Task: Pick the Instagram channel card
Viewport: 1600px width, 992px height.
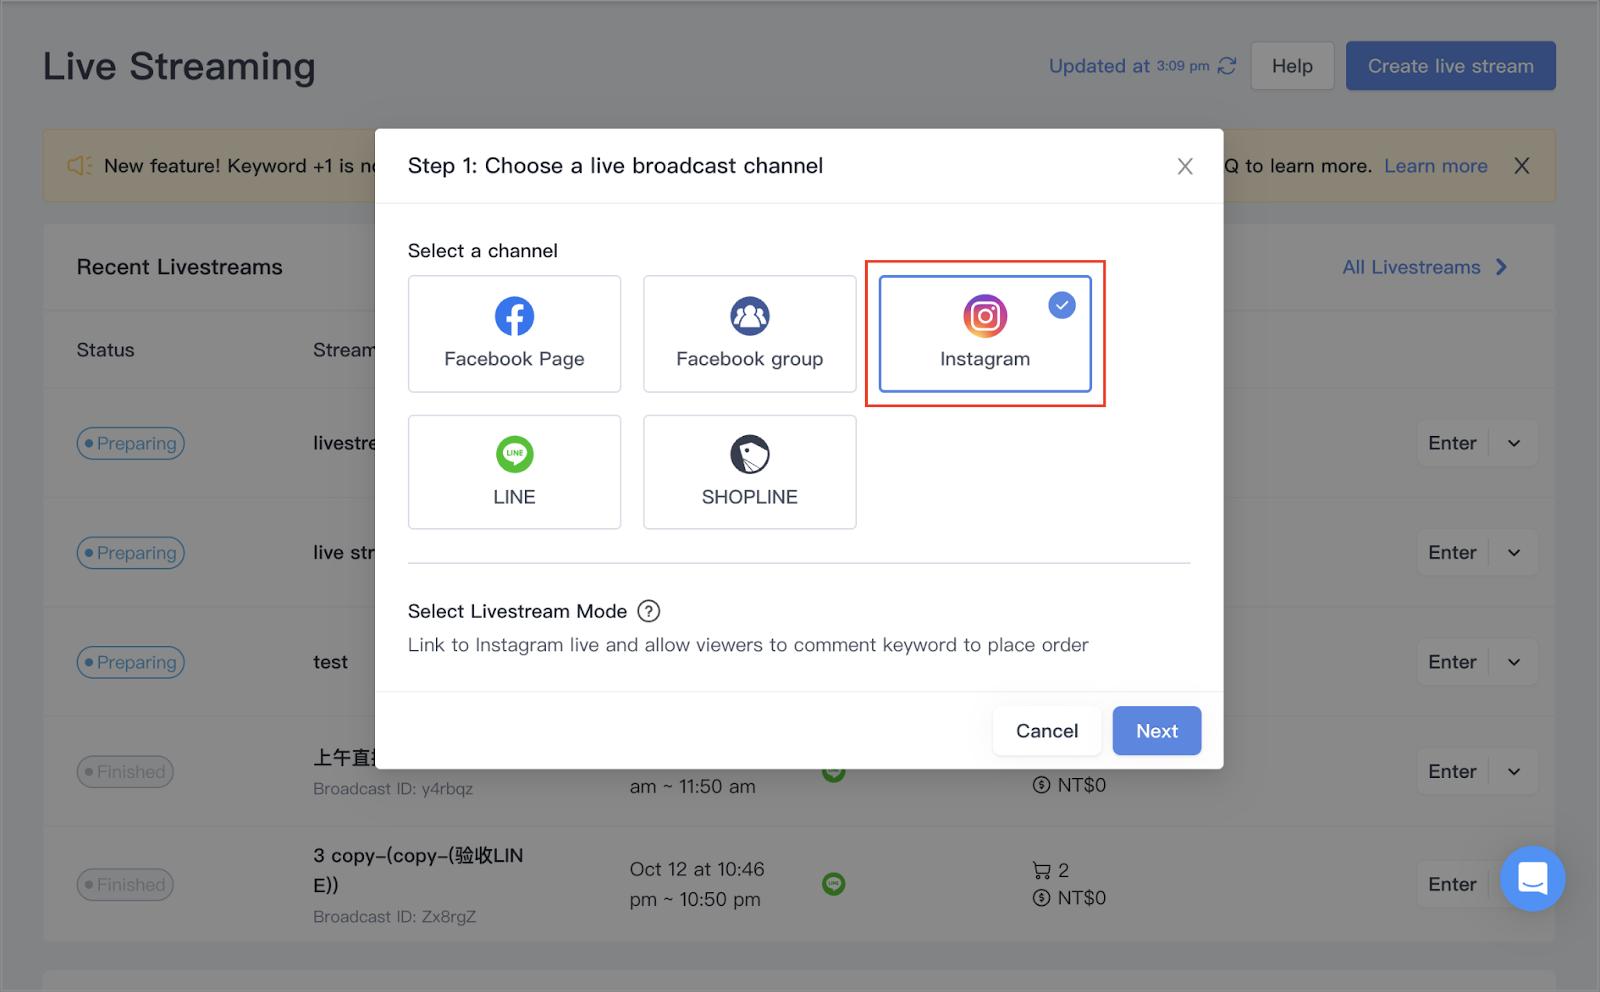Action: 985,334
